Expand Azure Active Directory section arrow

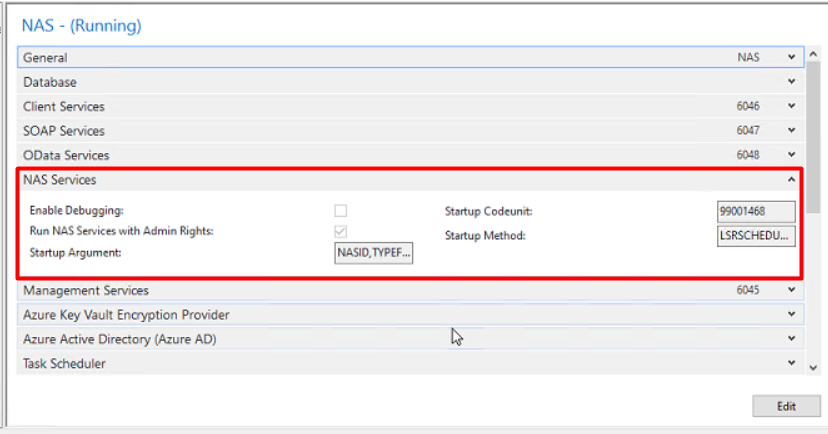coord(791,338)
